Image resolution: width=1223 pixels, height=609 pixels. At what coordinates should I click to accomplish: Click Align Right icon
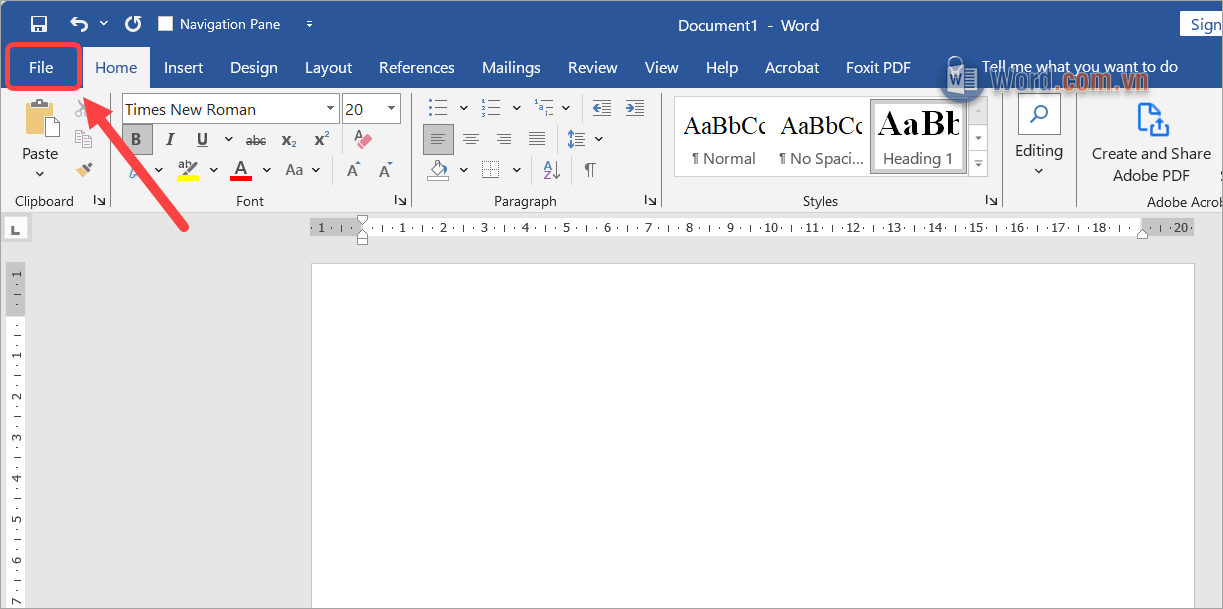504,139
